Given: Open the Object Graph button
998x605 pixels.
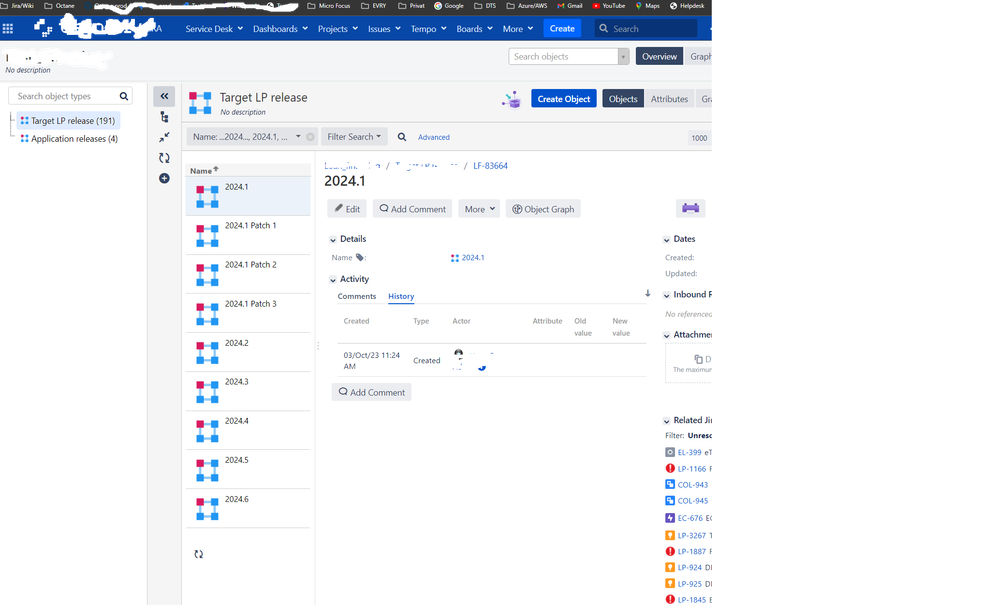Looking at the screenshot, I should 543,209.
